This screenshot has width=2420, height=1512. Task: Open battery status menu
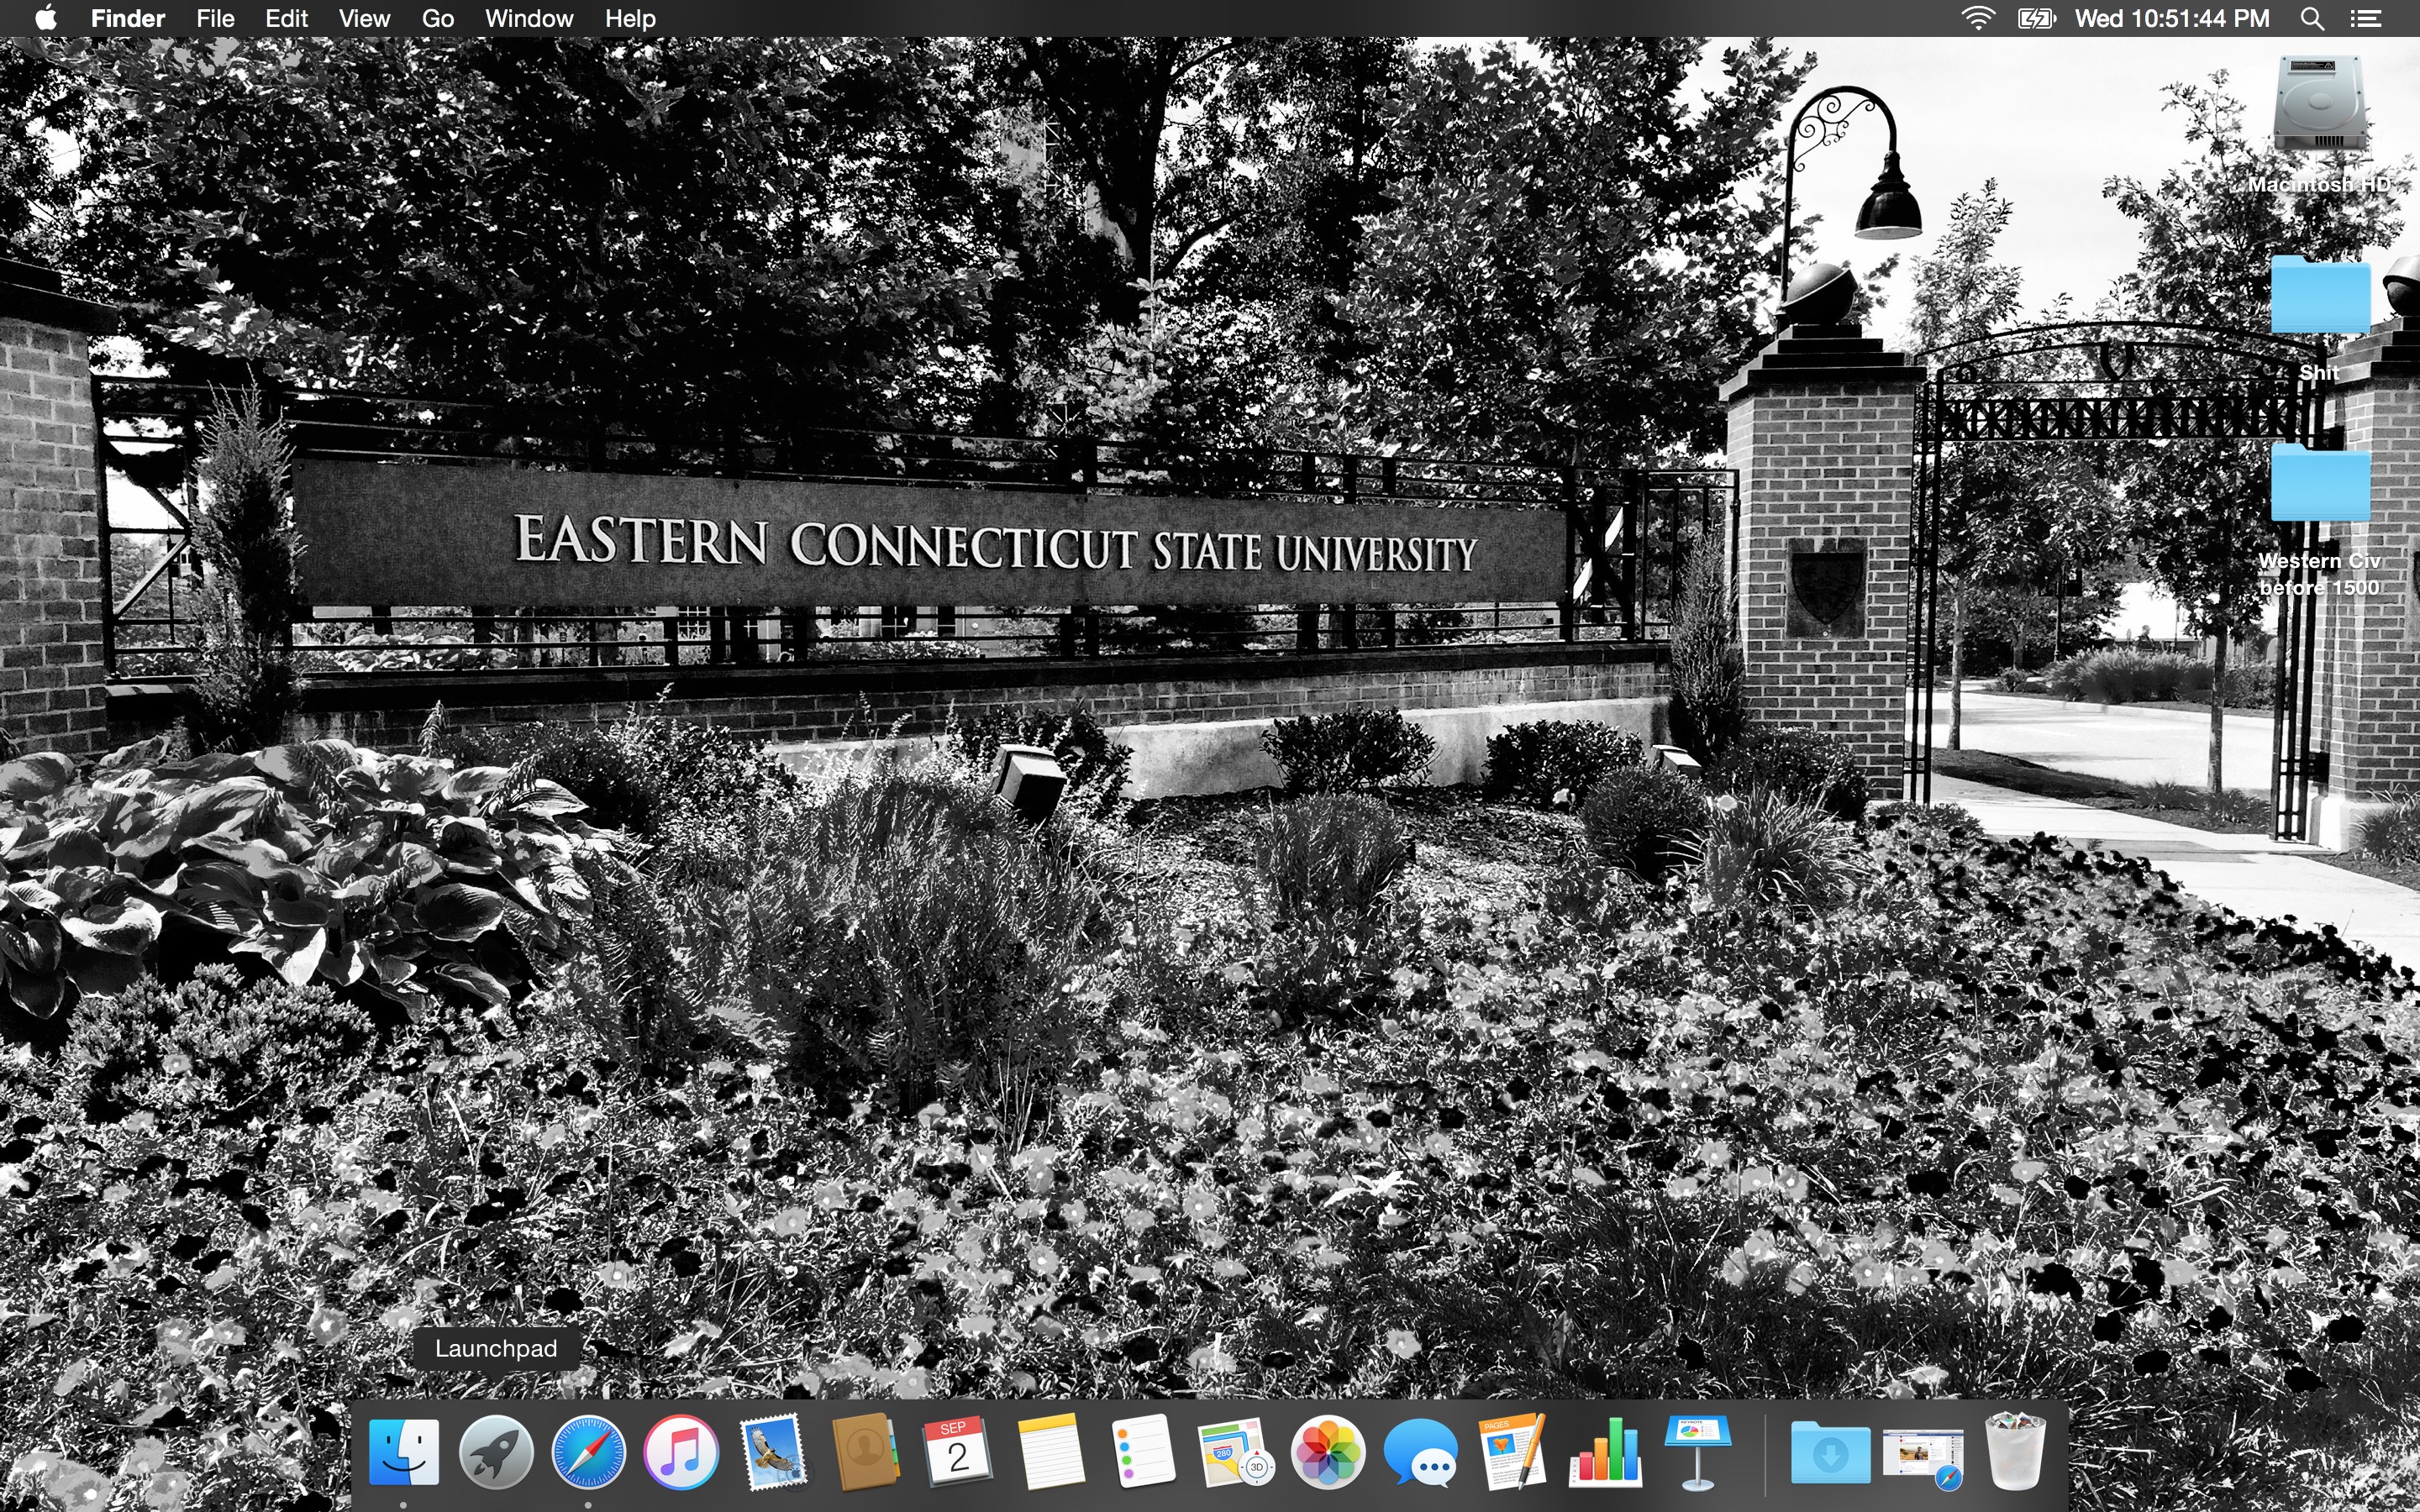pyautogui.click(x=2036, y=18)
